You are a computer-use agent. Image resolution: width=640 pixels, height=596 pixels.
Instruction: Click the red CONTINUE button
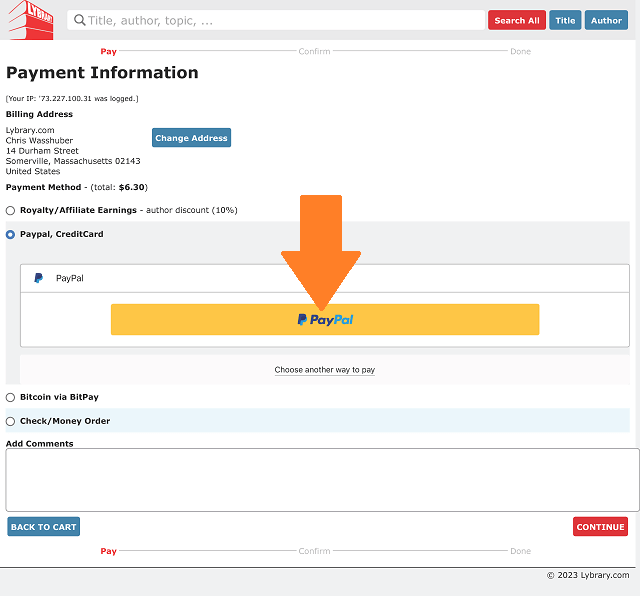[600, 527]
